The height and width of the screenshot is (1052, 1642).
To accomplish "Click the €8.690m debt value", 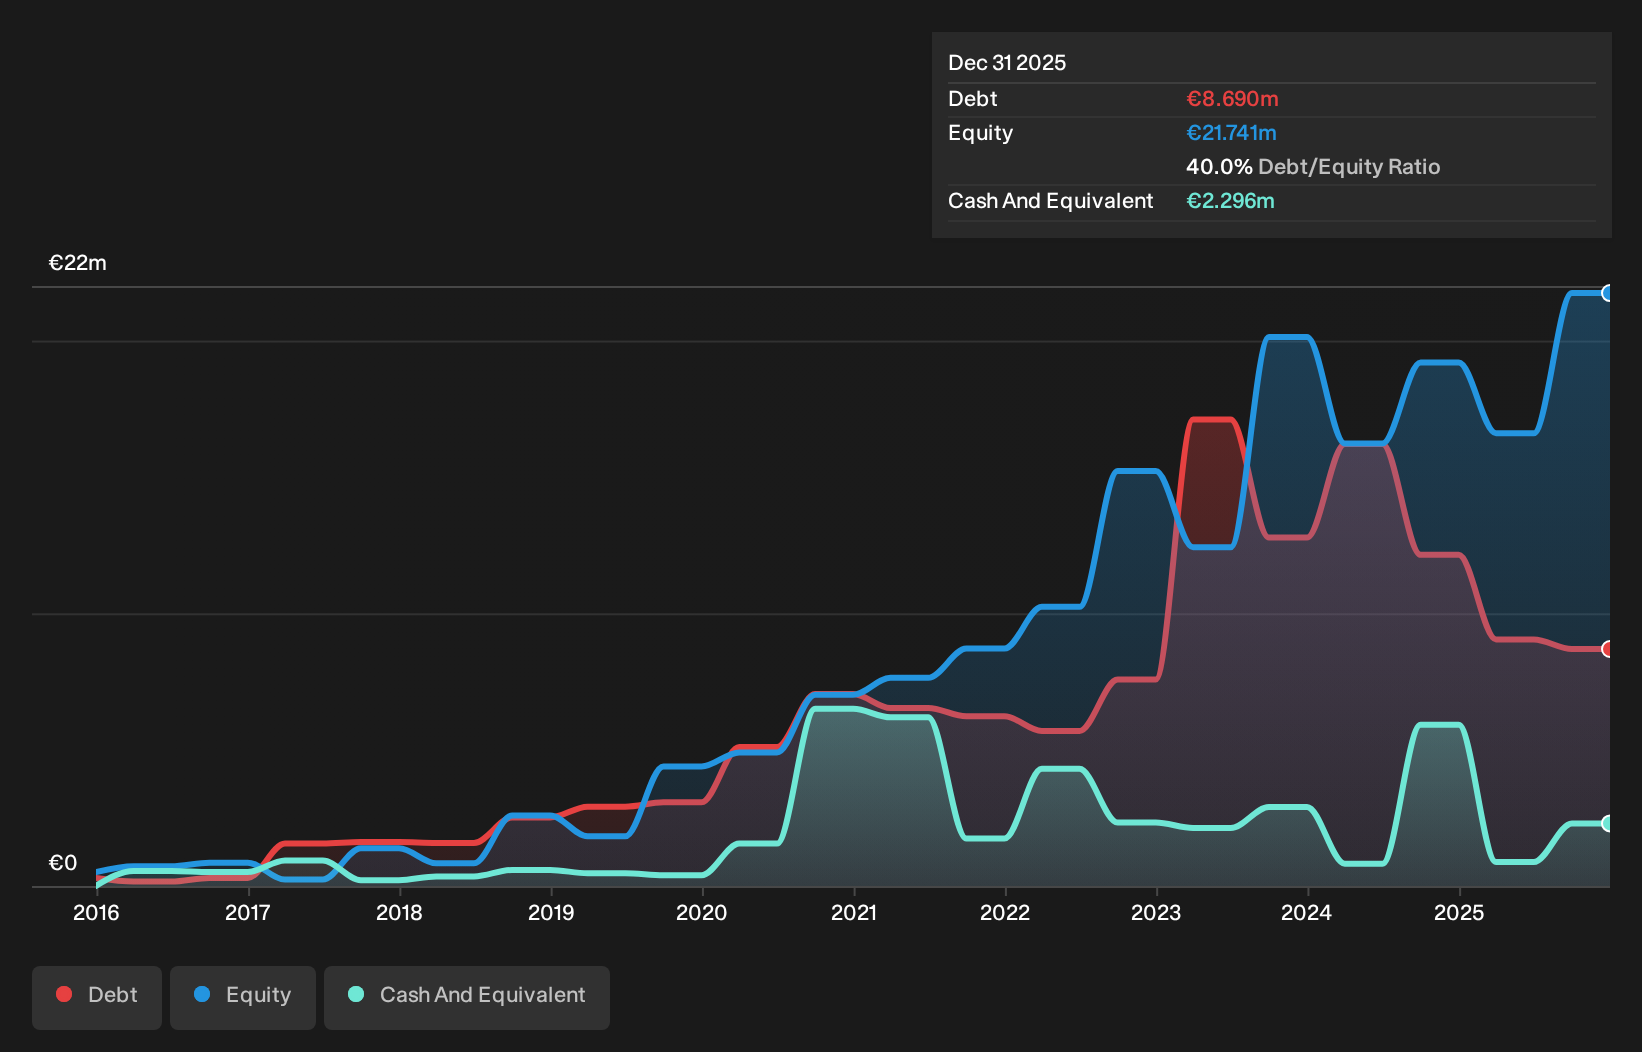I will [1232, 99].
